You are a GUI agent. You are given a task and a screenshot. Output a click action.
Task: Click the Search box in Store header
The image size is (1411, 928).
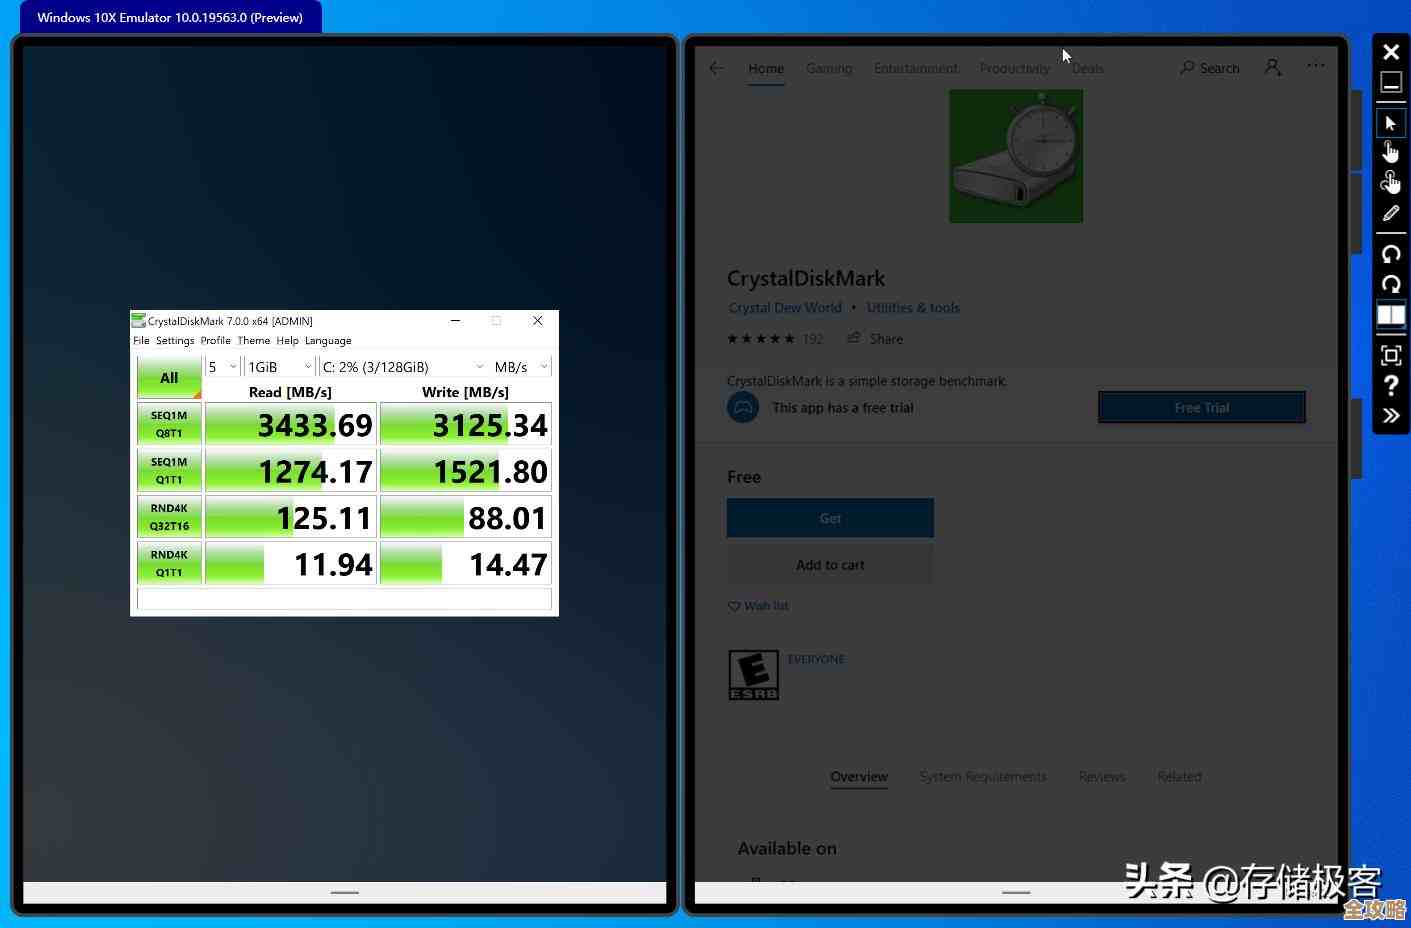(x=1209, y=68)
